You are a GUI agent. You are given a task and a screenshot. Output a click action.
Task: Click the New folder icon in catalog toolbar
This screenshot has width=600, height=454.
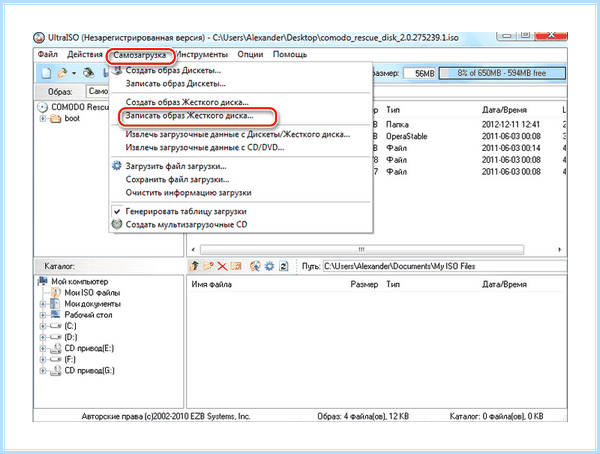click(x=209, y=266)
